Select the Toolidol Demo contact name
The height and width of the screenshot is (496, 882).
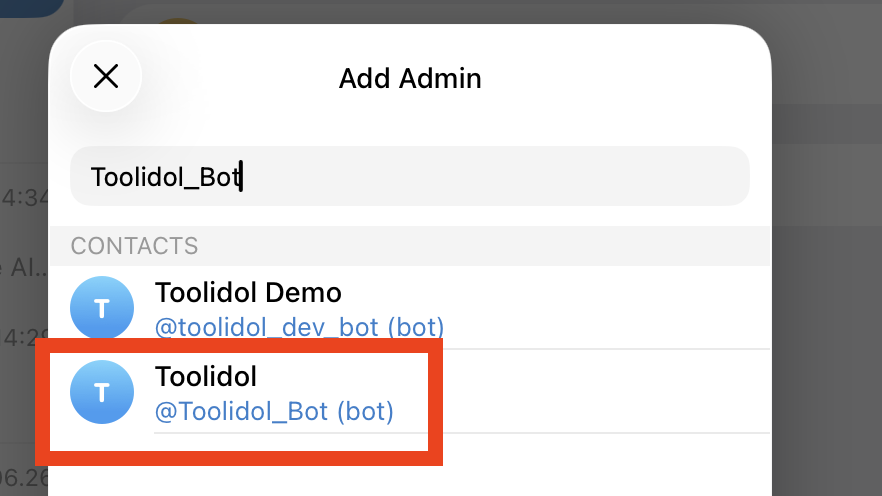pos(248,292)
